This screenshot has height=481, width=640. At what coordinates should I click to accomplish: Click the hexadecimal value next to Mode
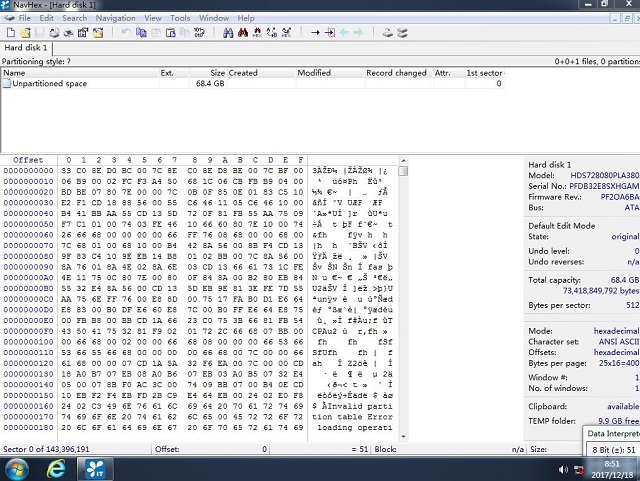(616, 331)
